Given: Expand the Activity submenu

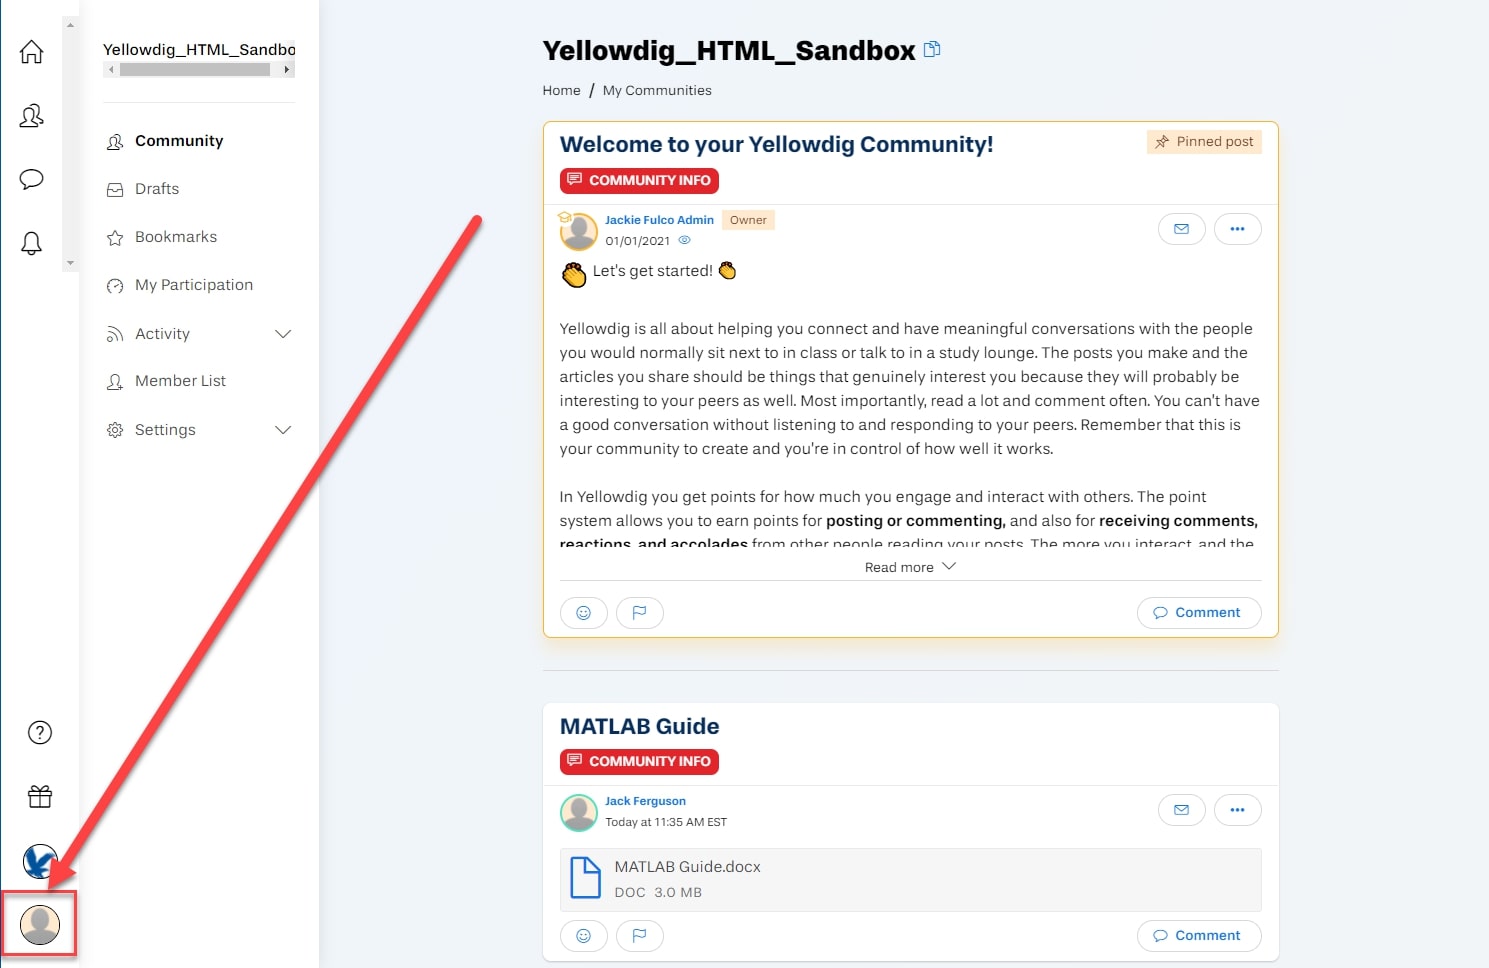Looking at the screenshot, I should pos(283,334).
